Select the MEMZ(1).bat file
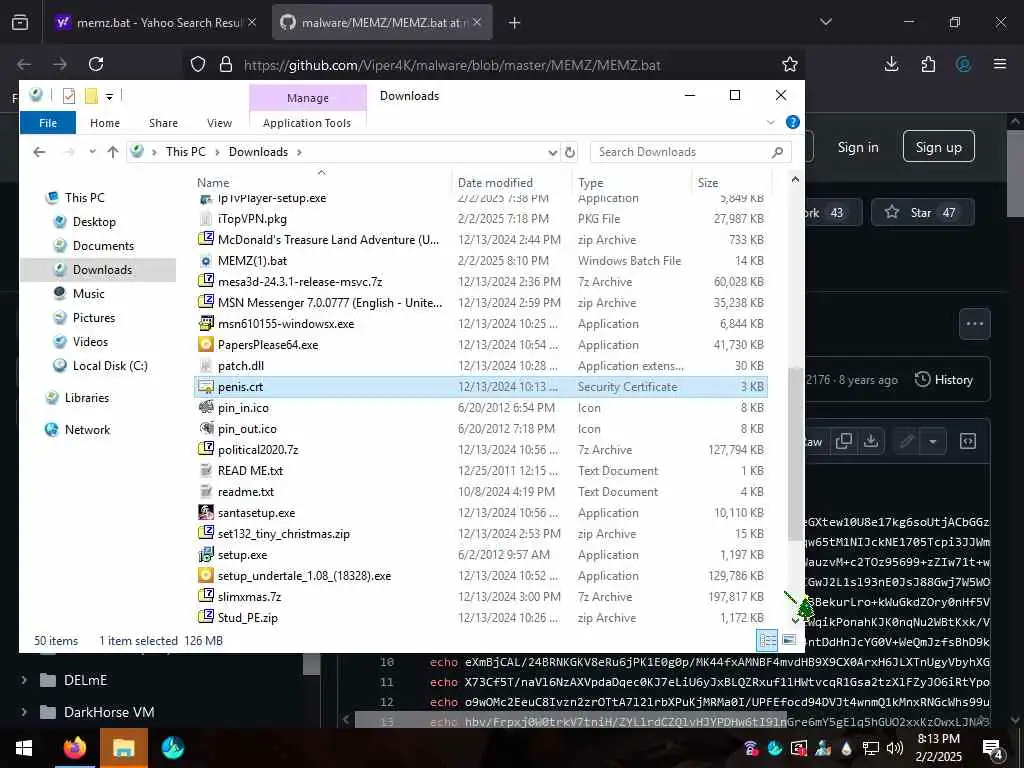Screen dimensions: 1024x768 [x=481, y=261]
